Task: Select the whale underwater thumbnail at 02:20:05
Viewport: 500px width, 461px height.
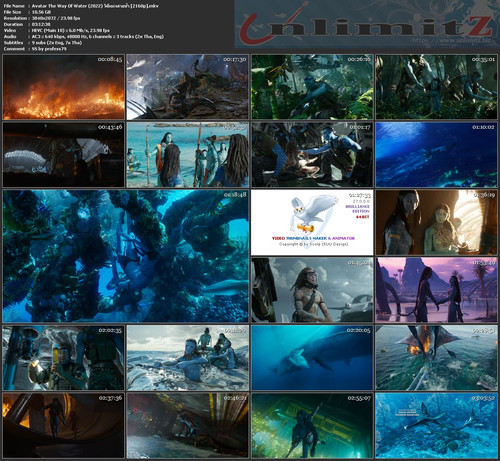Action: coord(312,358)
